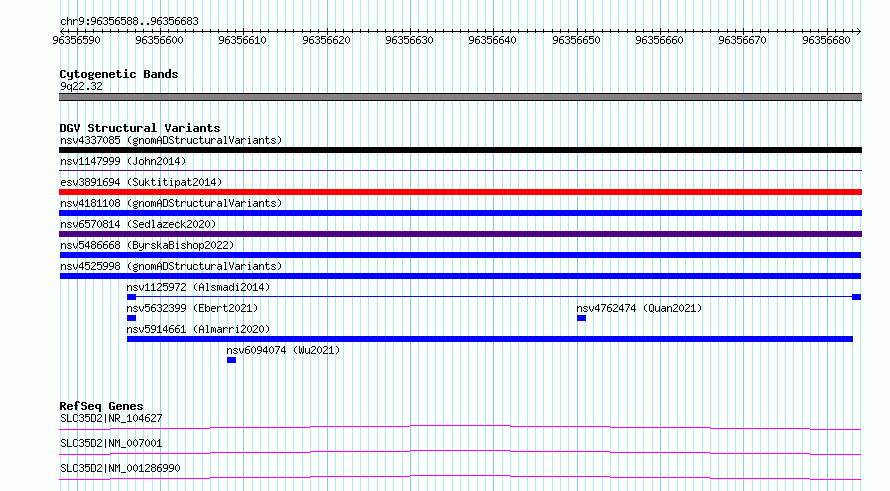
Task: Click the nsv4762474 (Quan2021) label
Action: [x=639, y=308]
